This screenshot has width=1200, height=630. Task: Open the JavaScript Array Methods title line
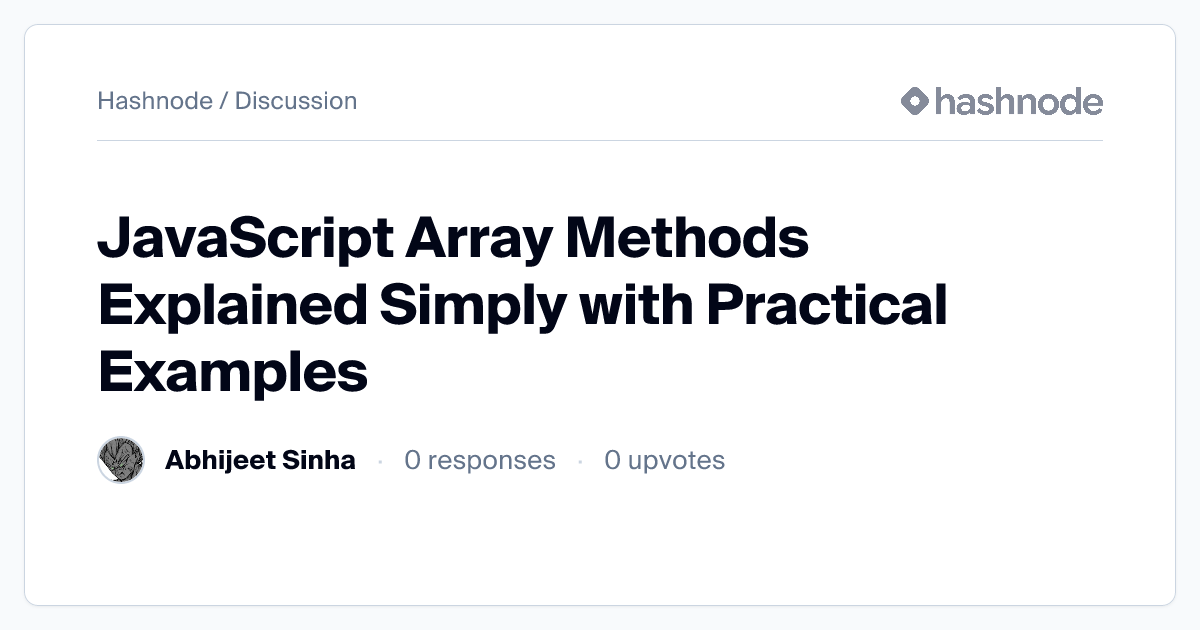[x=453, y=242]
